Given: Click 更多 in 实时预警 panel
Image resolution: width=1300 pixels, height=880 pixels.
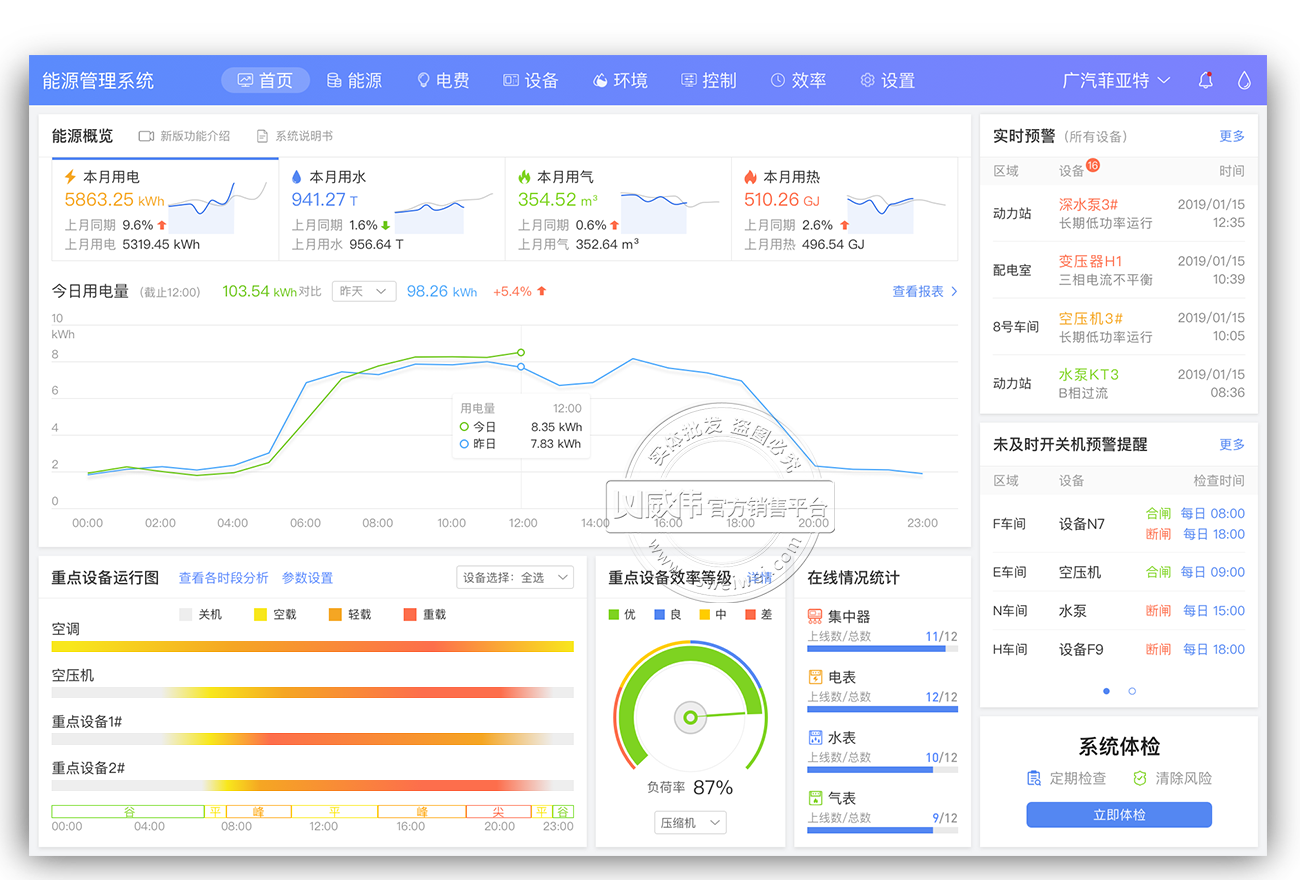Looking at the screenshot, I should [x=1232, y=136].
